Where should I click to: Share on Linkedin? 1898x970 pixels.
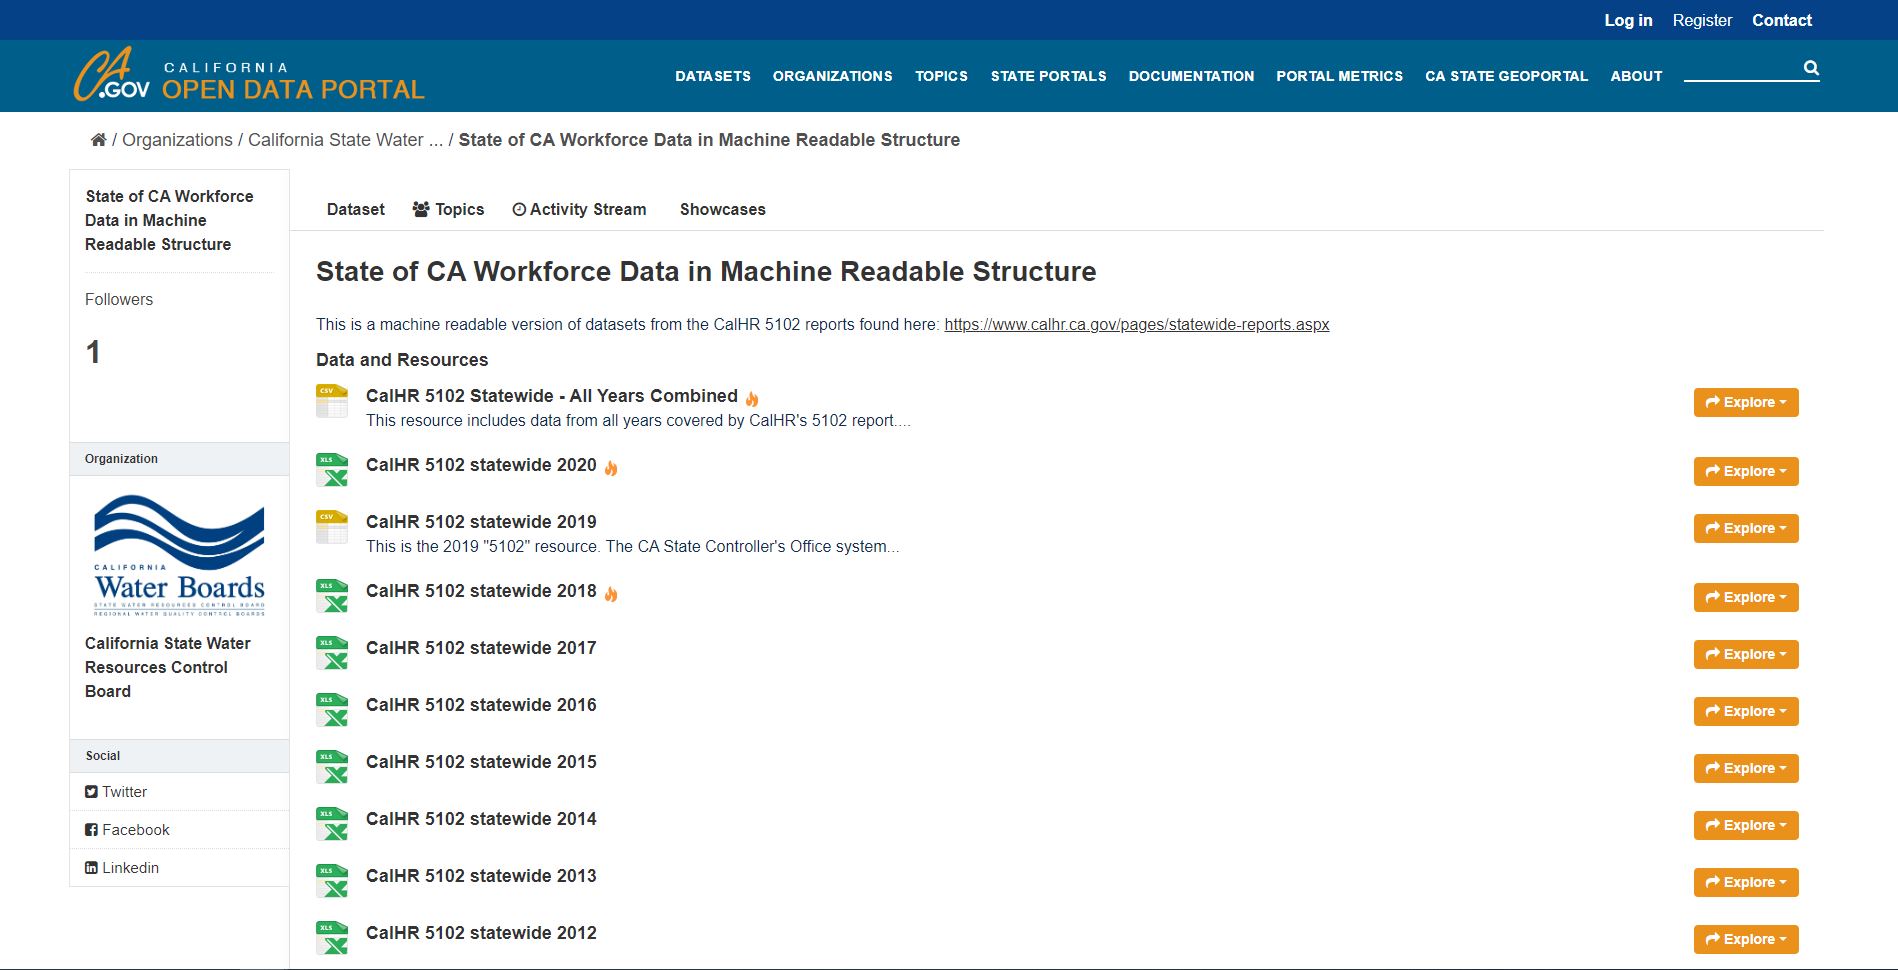click(122, 868)
